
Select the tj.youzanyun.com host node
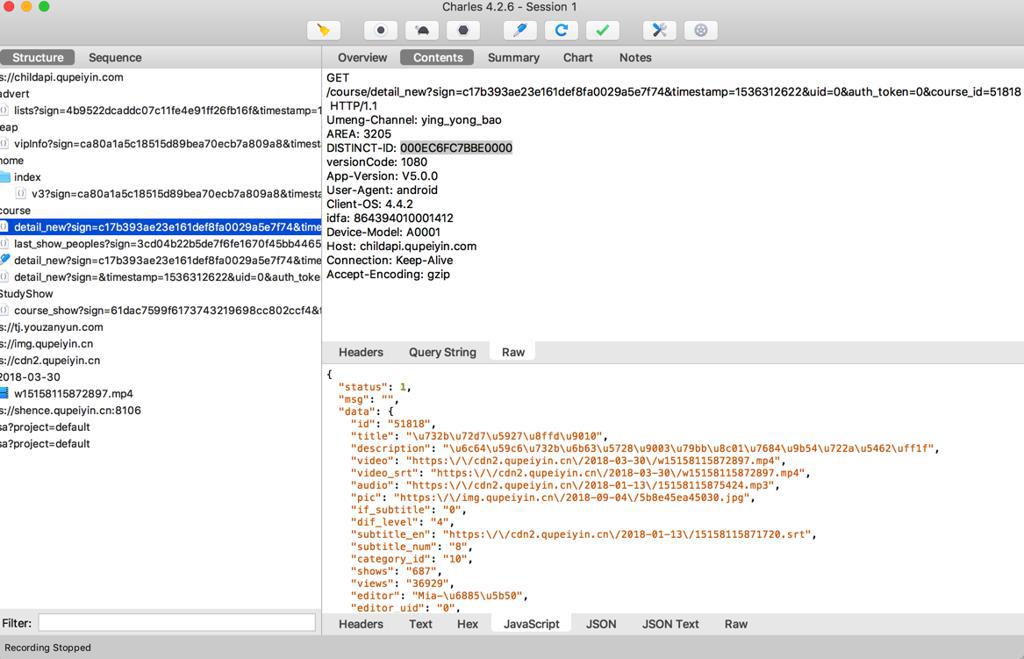click(52, 327)
